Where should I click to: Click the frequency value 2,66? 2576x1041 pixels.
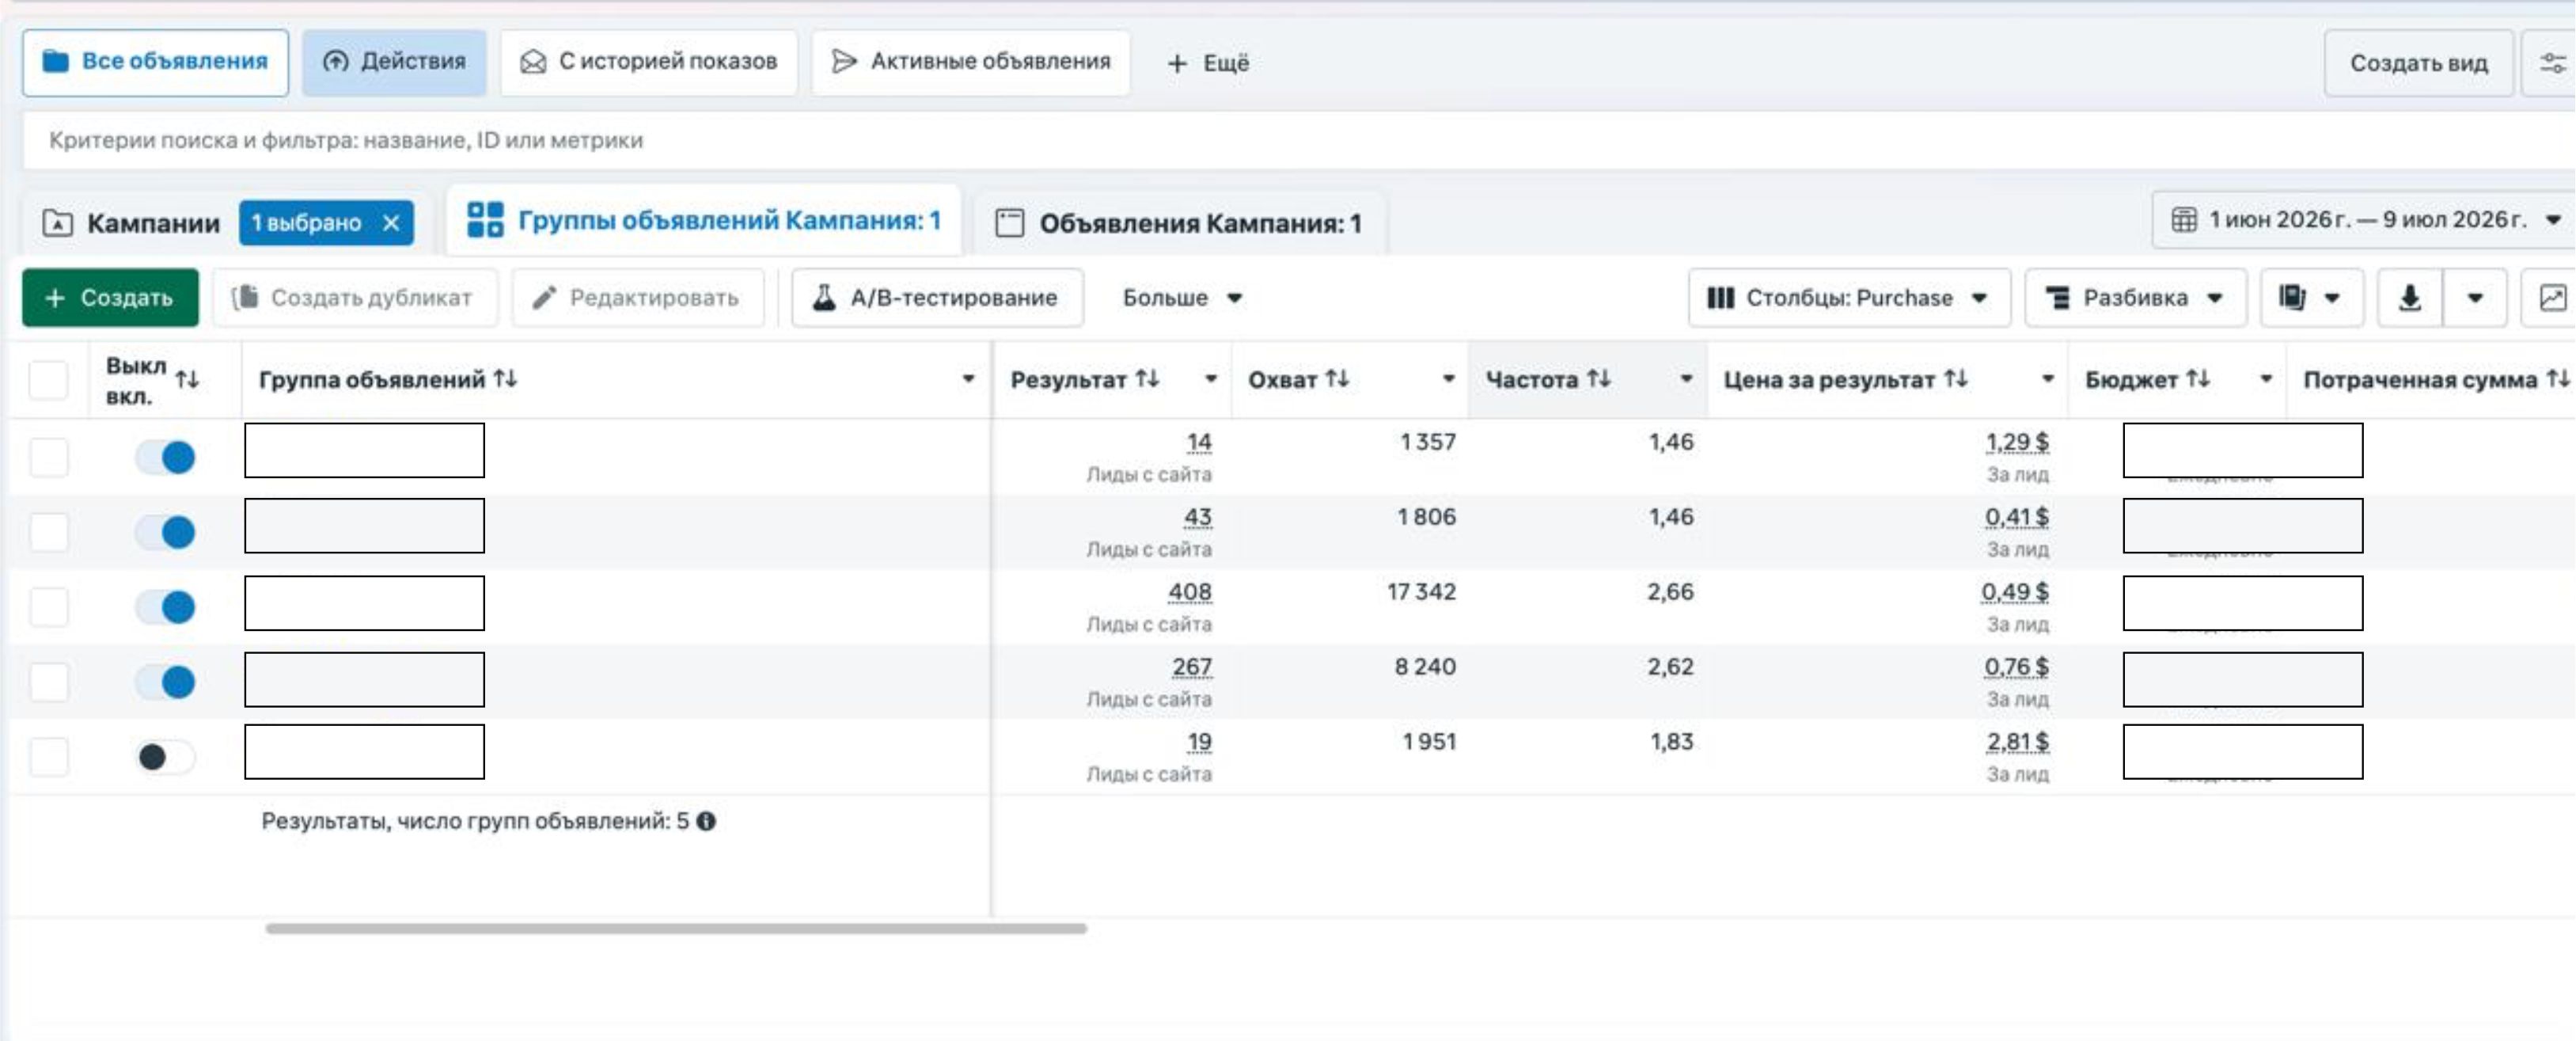coord(1670,592)
